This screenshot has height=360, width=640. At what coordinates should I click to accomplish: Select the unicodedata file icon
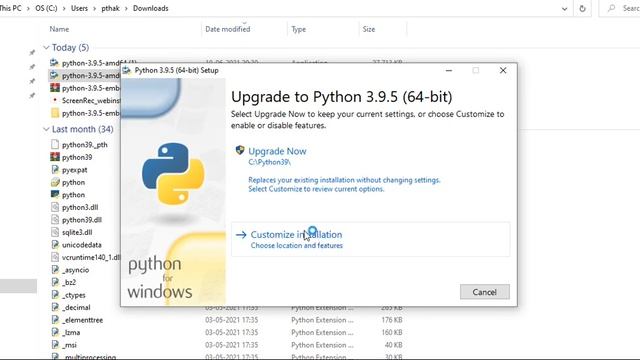tap(55, 244)
